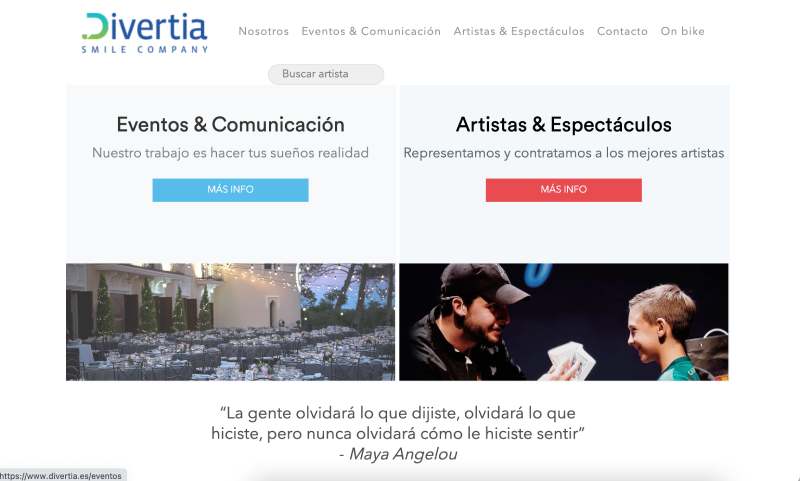Focus the Buscar artista search field
The image size is (800, 481).
pos(326,74)
